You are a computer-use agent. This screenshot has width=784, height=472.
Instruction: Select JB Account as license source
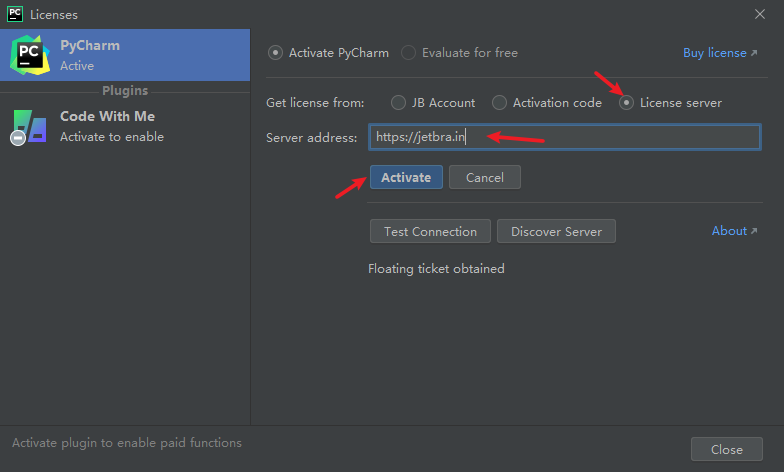(399, 102)
